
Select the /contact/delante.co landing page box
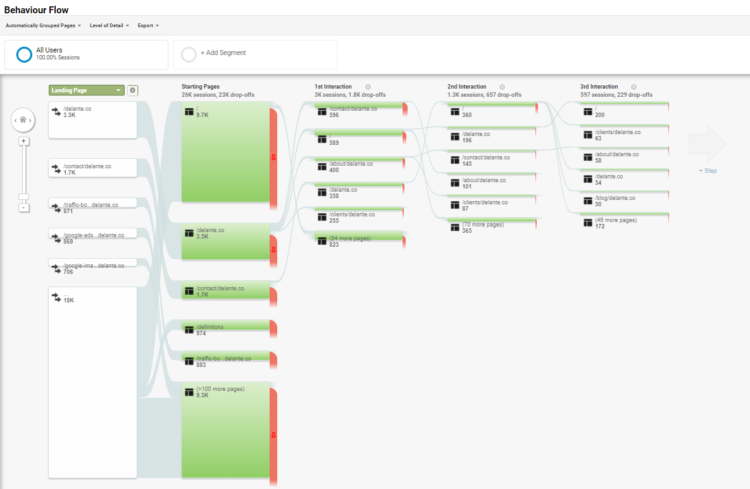pyautogui.click(x=92, y=168)
